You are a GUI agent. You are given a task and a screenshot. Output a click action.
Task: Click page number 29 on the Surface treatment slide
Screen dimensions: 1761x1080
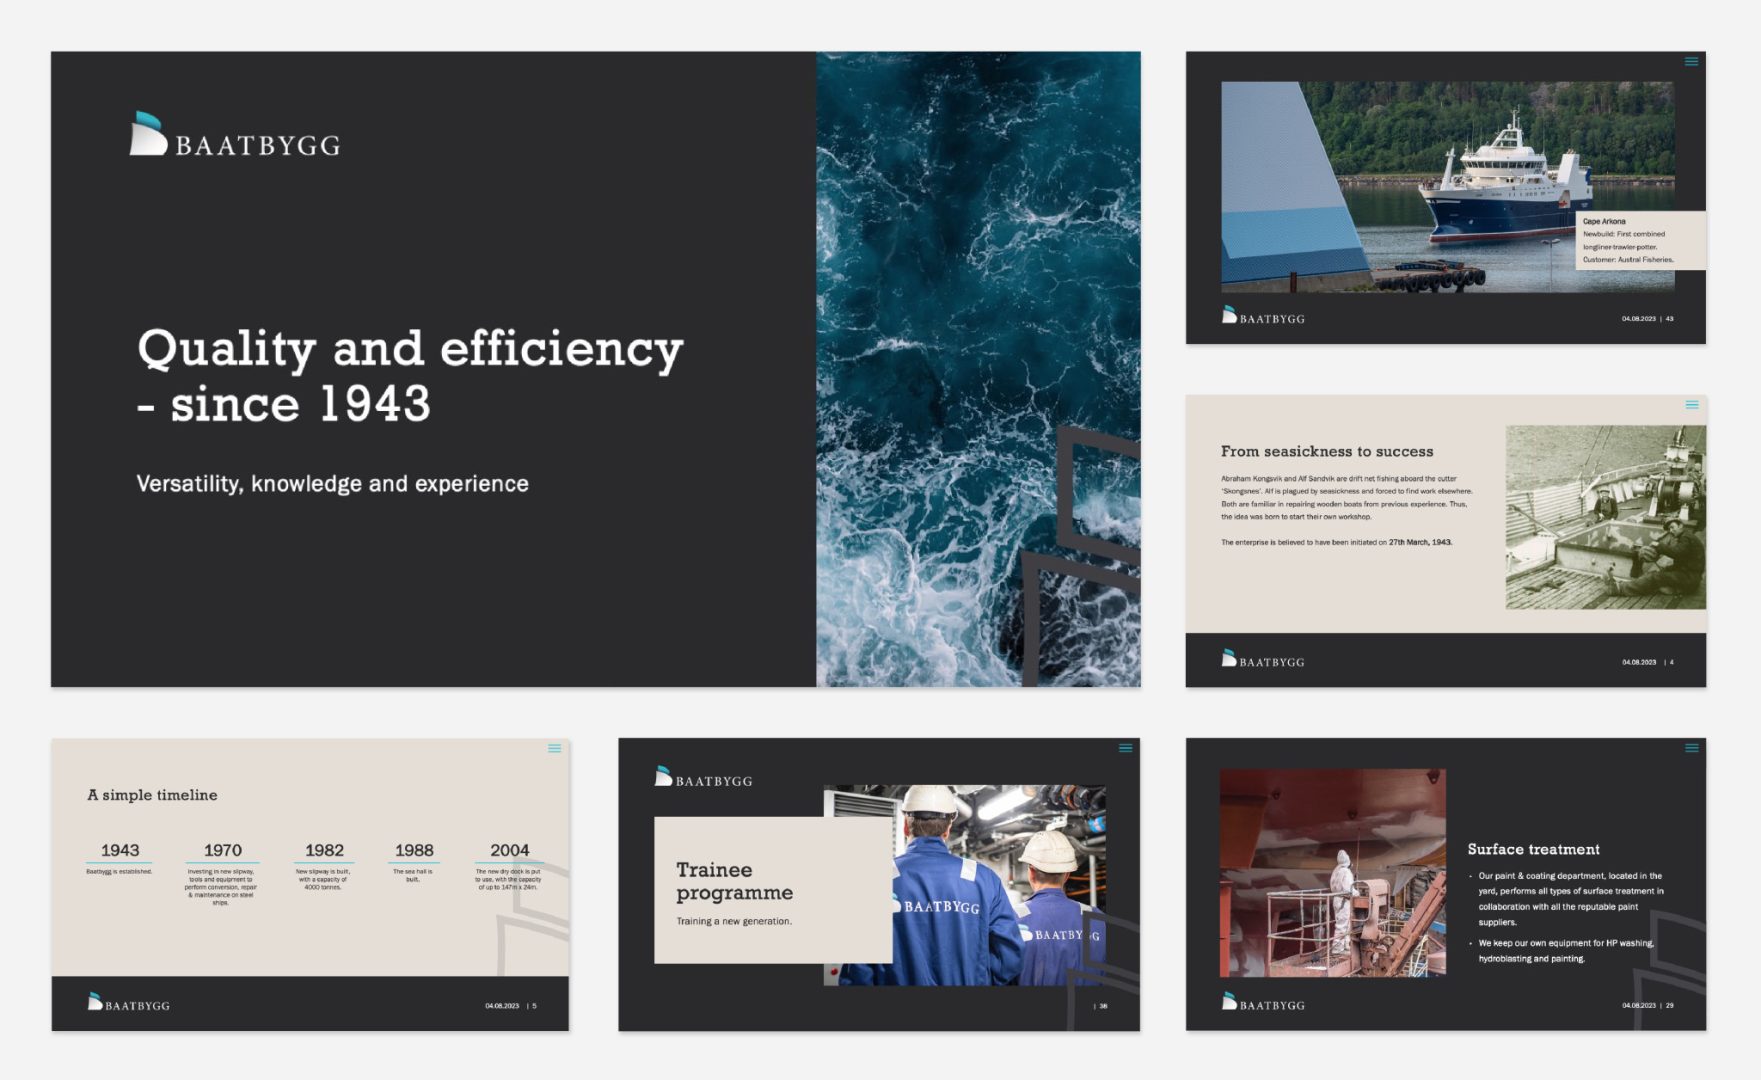1670,1005
